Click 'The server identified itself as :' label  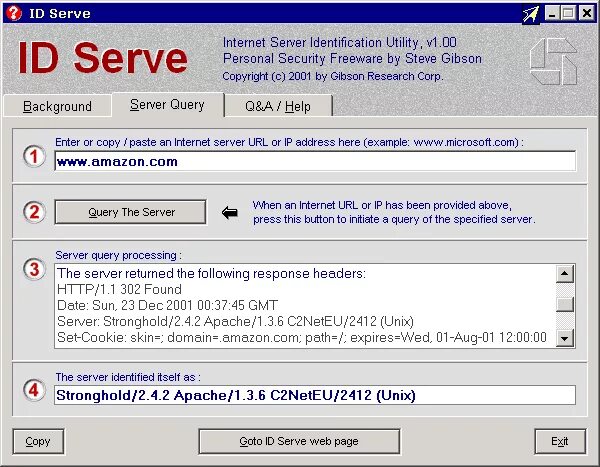click(x=128, y=377)
